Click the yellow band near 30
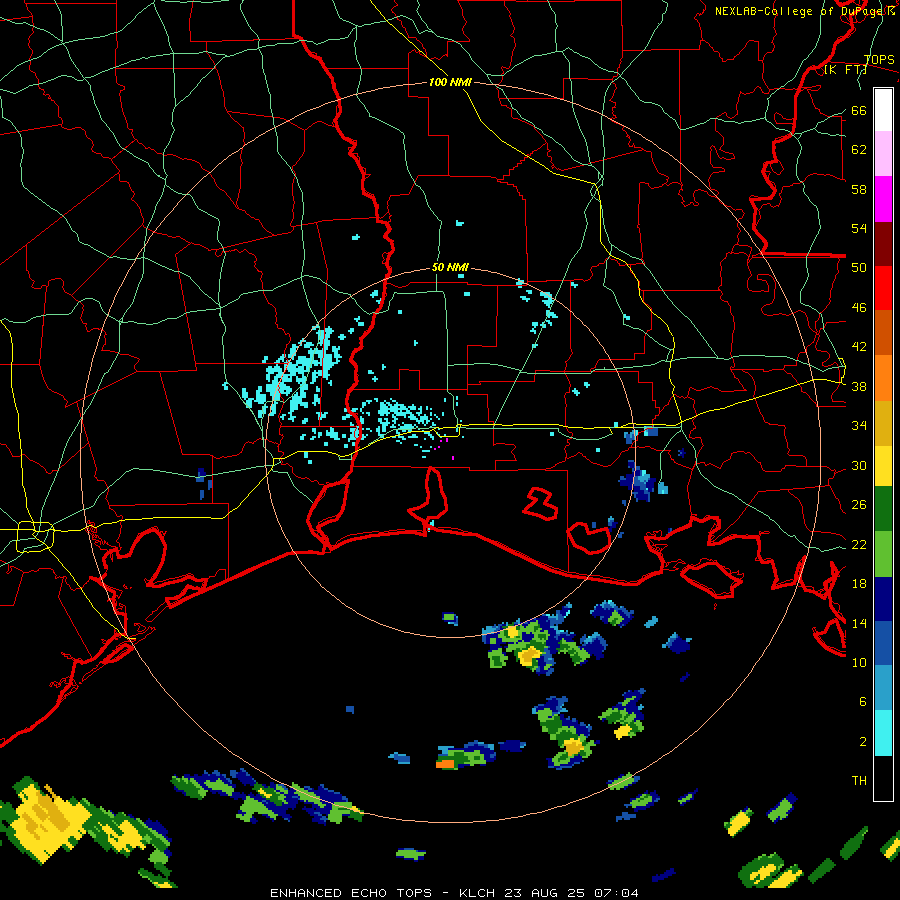The width and height of the screenshot is (900, 900). point(883,466)
